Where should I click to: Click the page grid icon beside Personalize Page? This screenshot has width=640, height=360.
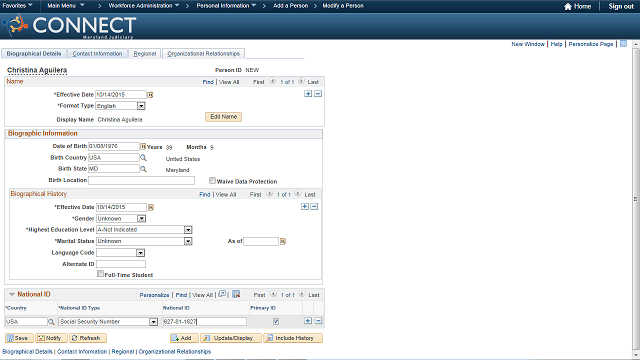point(623,44)
